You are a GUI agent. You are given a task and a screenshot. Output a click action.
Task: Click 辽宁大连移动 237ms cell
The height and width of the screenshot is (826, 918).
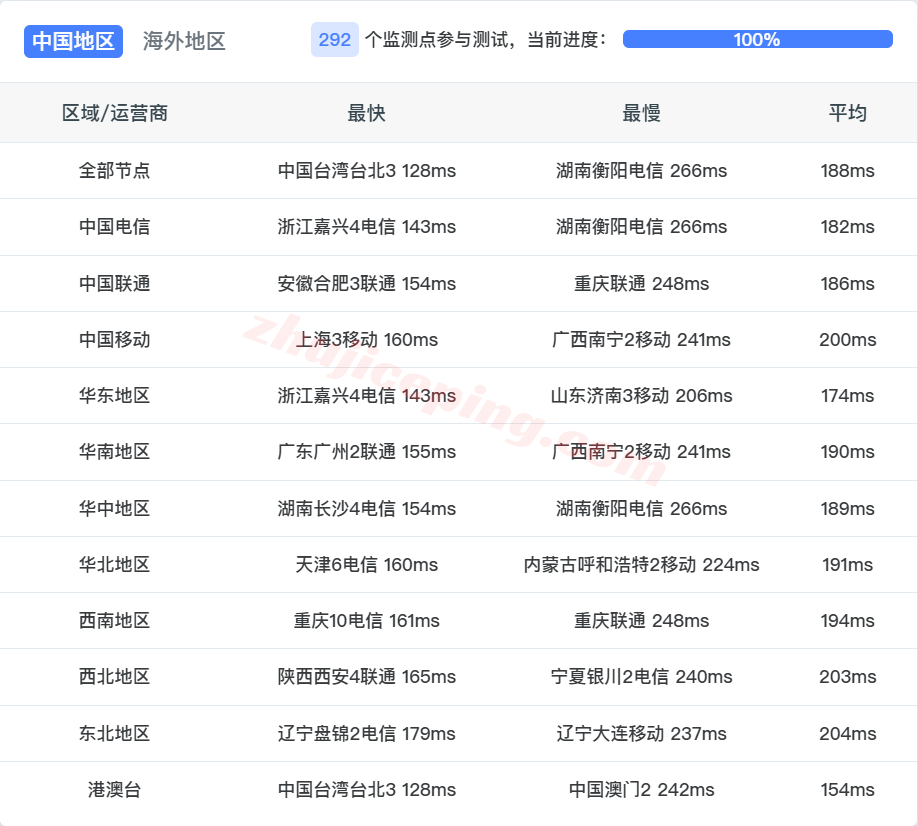(642, 734)
